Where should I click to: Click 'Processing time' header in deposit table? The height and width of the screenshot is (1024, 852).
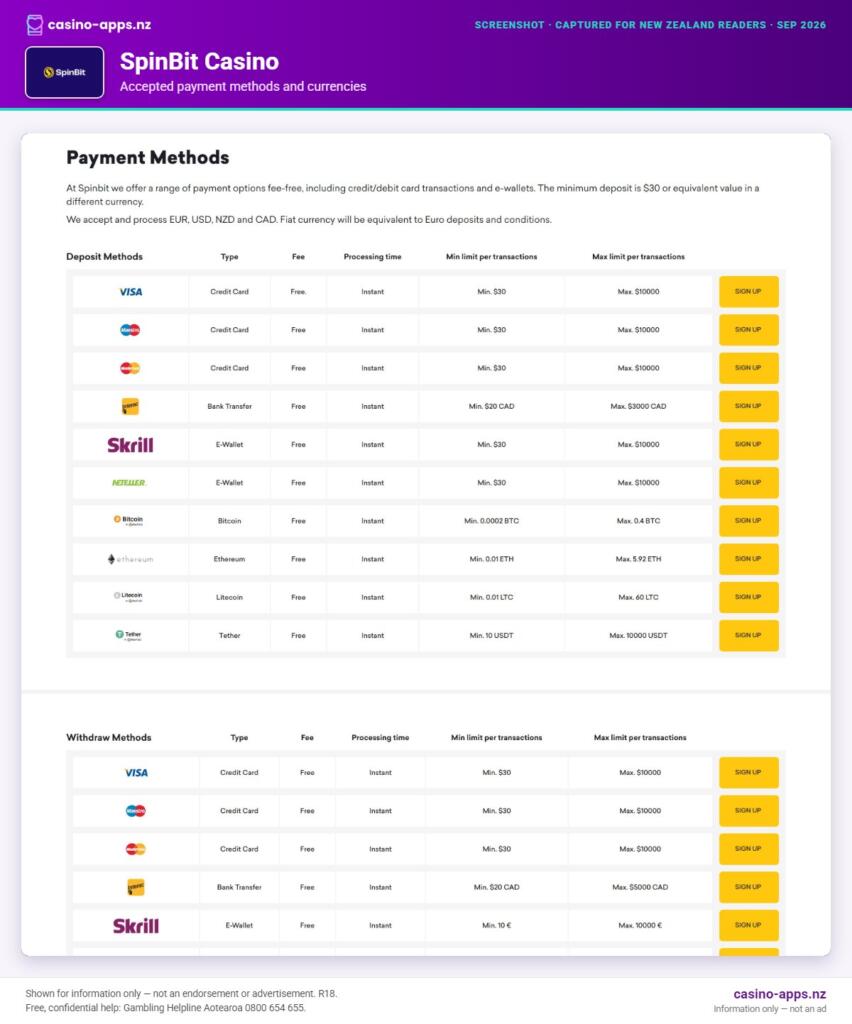pos(373,257)
